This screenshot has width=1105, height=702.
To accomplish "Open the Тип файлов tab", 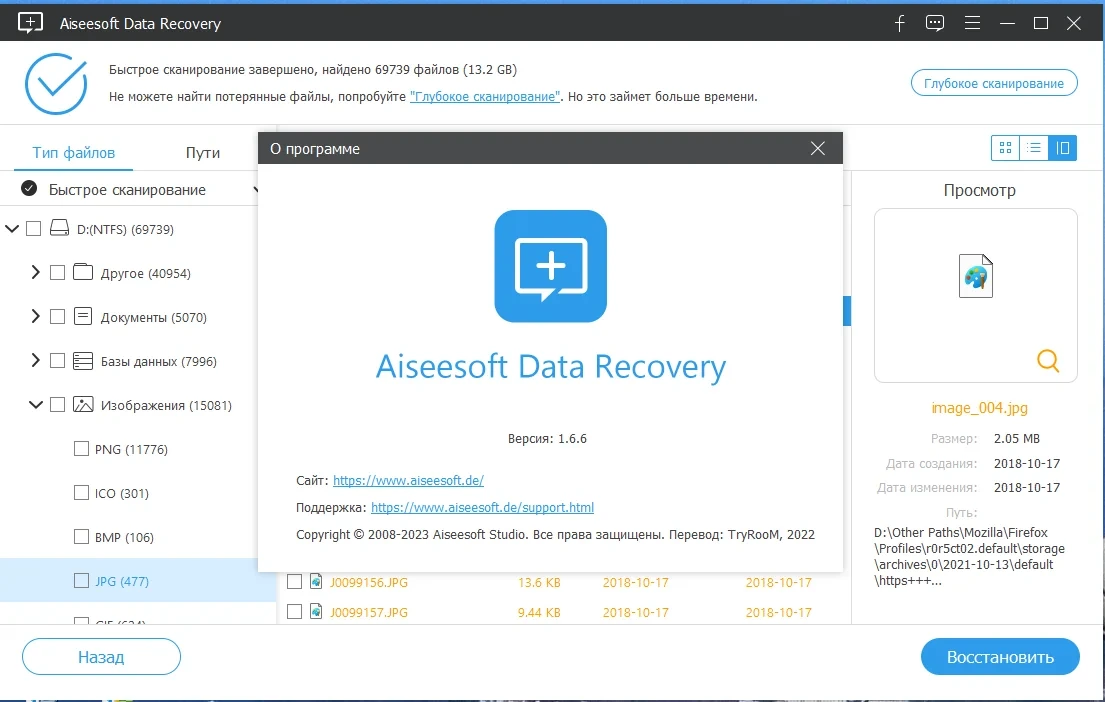I will click(x=73, y=153).
